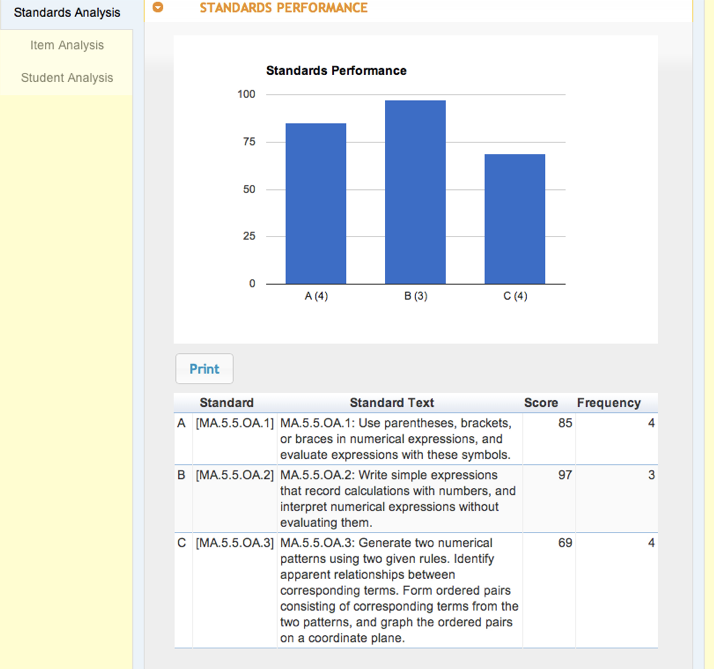Click frequency value 3 in row B

651,475
